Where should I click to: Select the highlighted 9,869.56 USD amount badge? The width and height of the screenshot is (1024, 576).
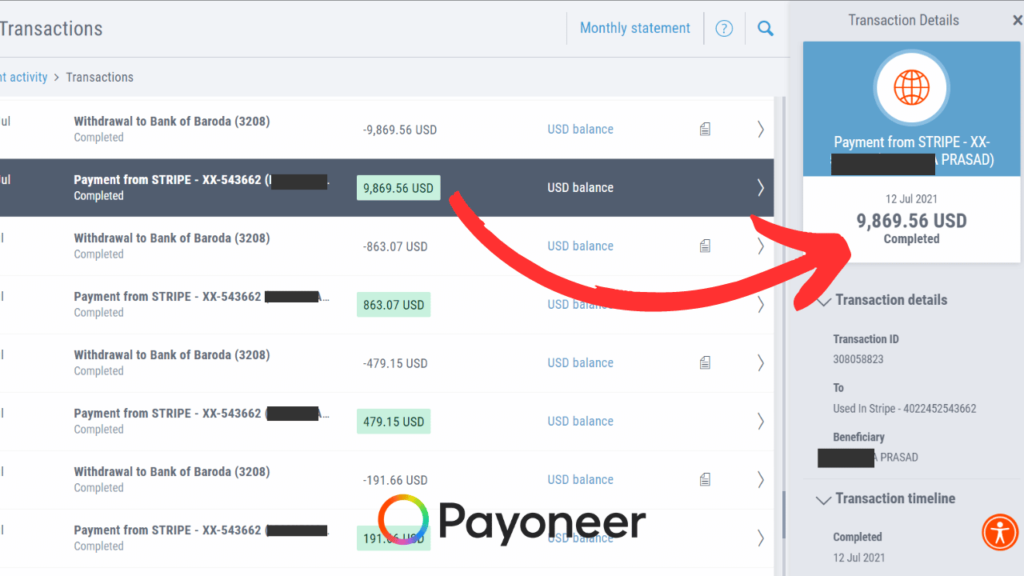click(398, 188)
